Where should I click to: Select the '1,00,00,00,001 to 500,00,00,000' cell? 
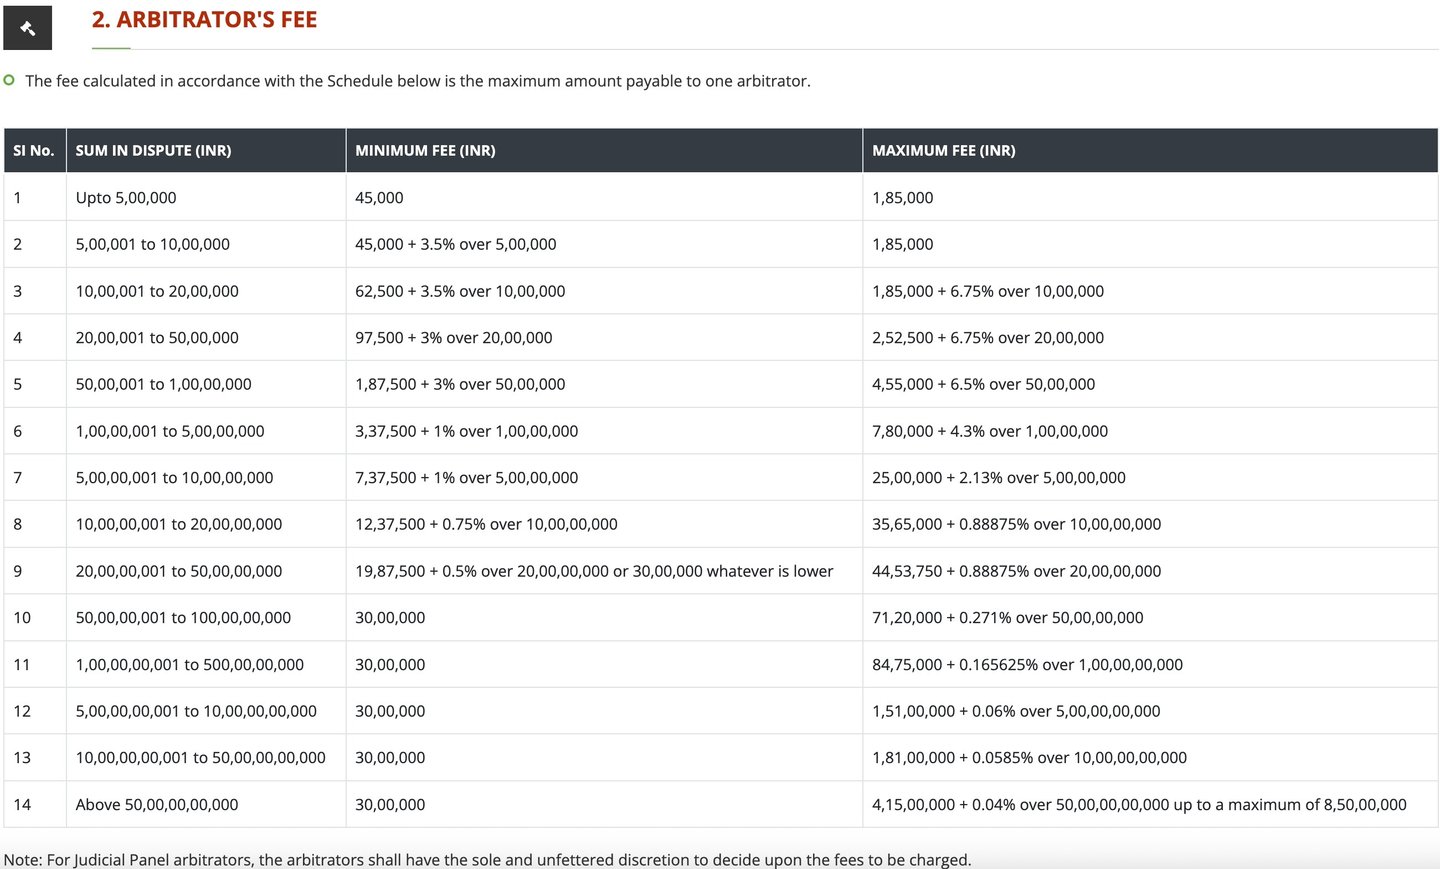click(206, 664)
